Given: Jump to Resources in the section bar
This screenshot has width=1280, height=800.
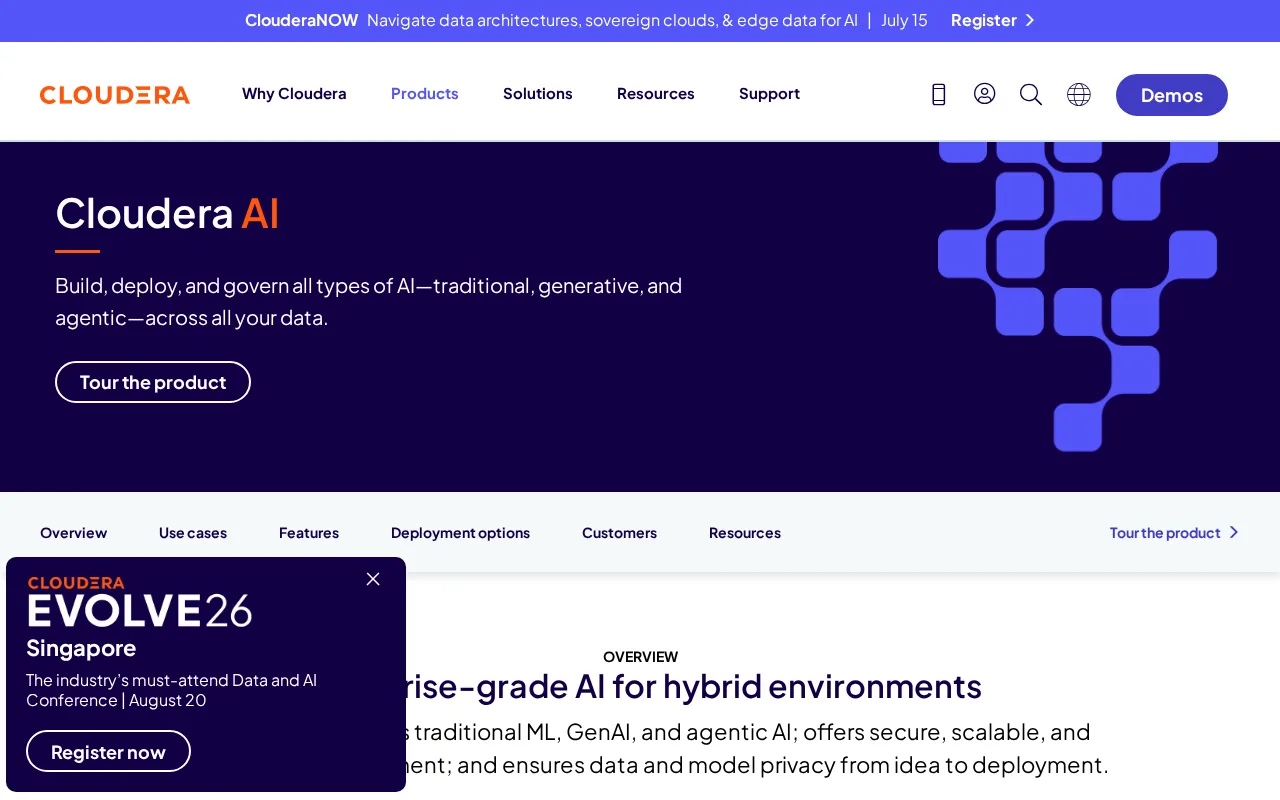Looking at the screenshot, I should (745, 532).
